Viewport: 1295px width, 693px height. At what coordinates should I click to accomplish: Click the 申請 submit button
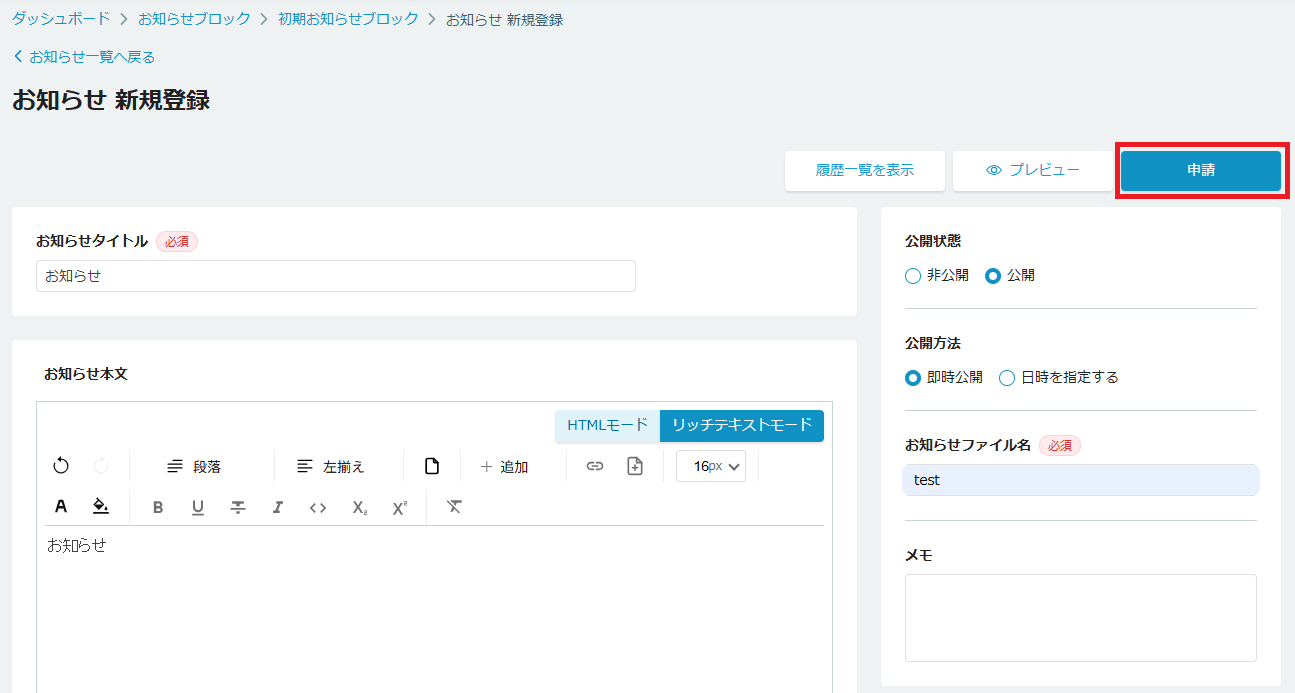(1200, 170)
